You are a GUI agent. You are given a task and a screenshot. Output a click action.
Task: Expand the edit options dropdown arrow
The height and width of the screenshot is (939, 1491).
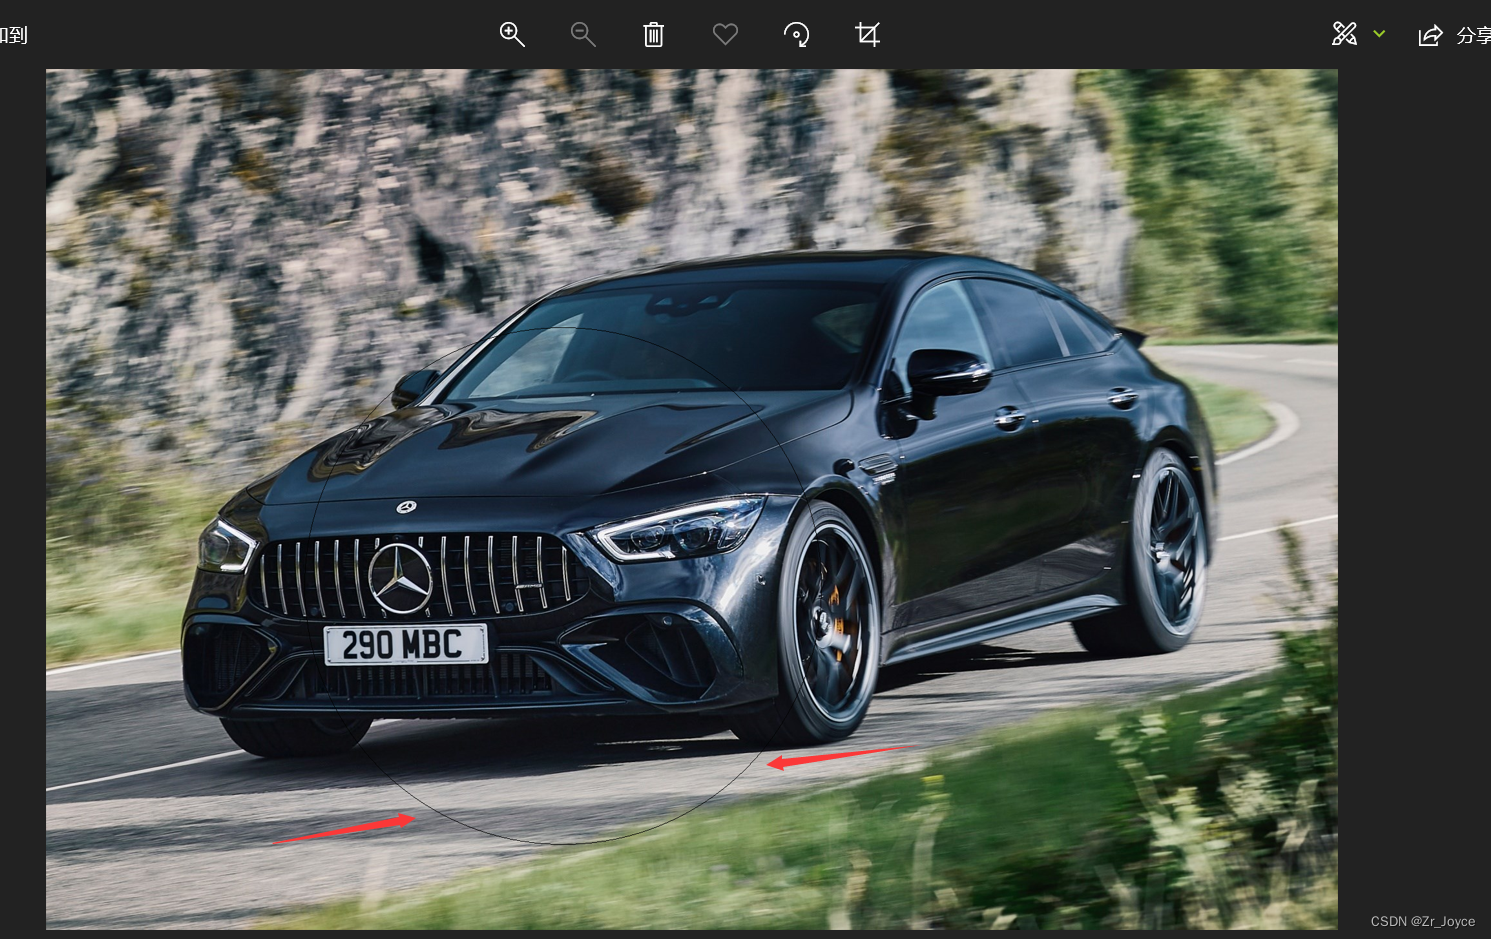point(1379,34)
